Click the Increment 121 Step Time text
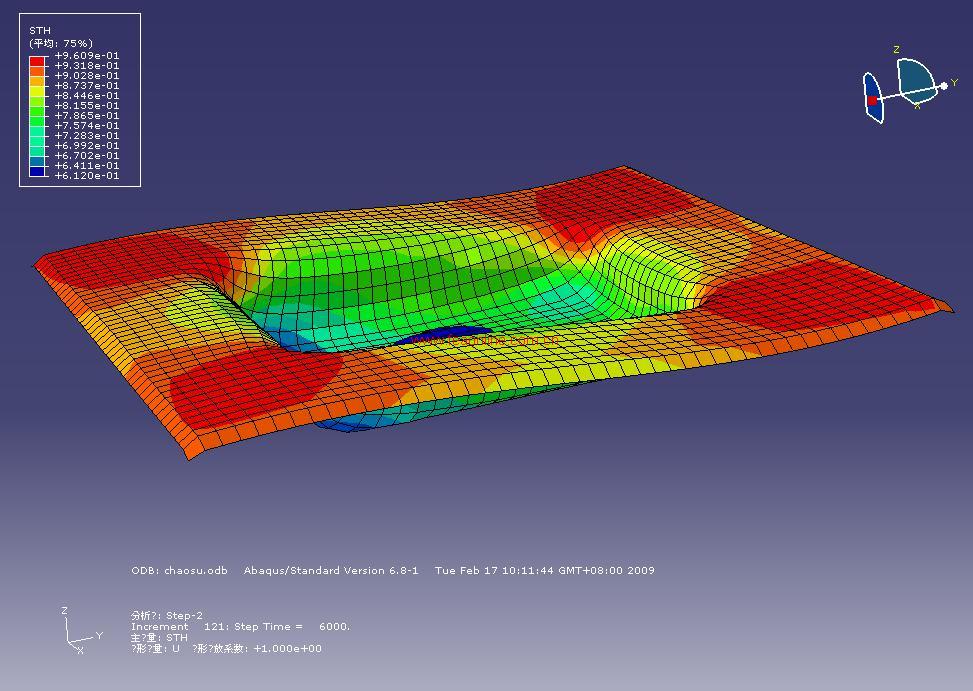 tap(240, 626)
